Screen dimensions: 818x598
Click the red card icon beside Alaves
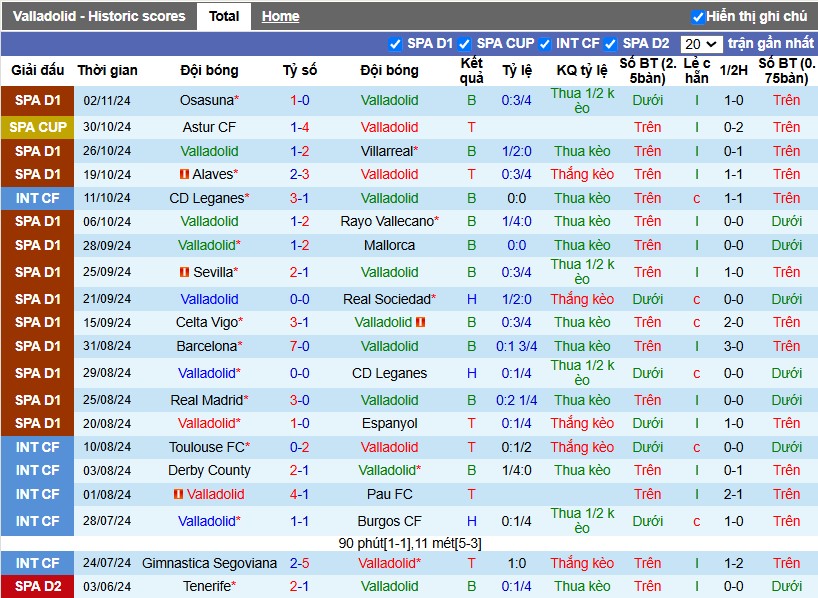(184, 174)
